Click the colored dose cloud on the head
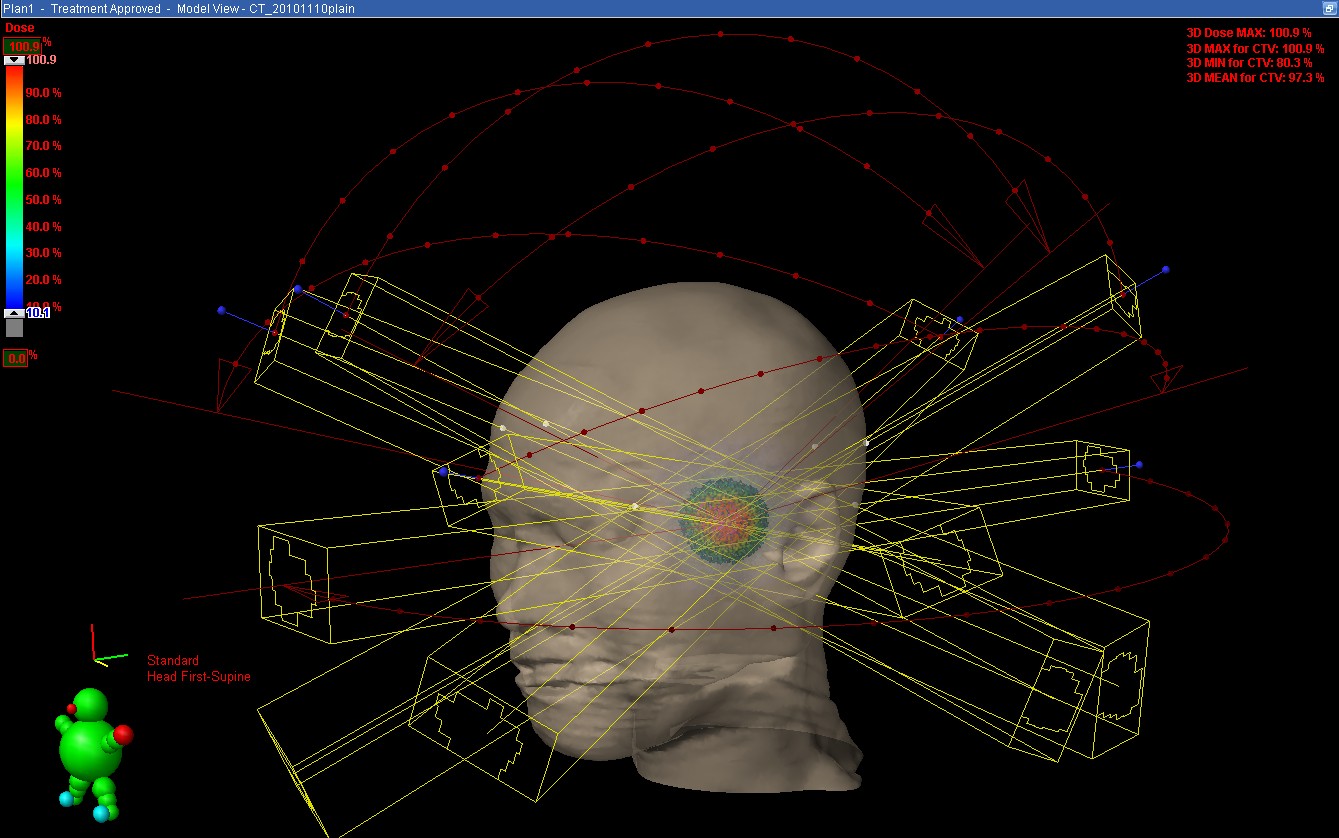This screenshot has height=838, width=1339. tap(724, 520)
